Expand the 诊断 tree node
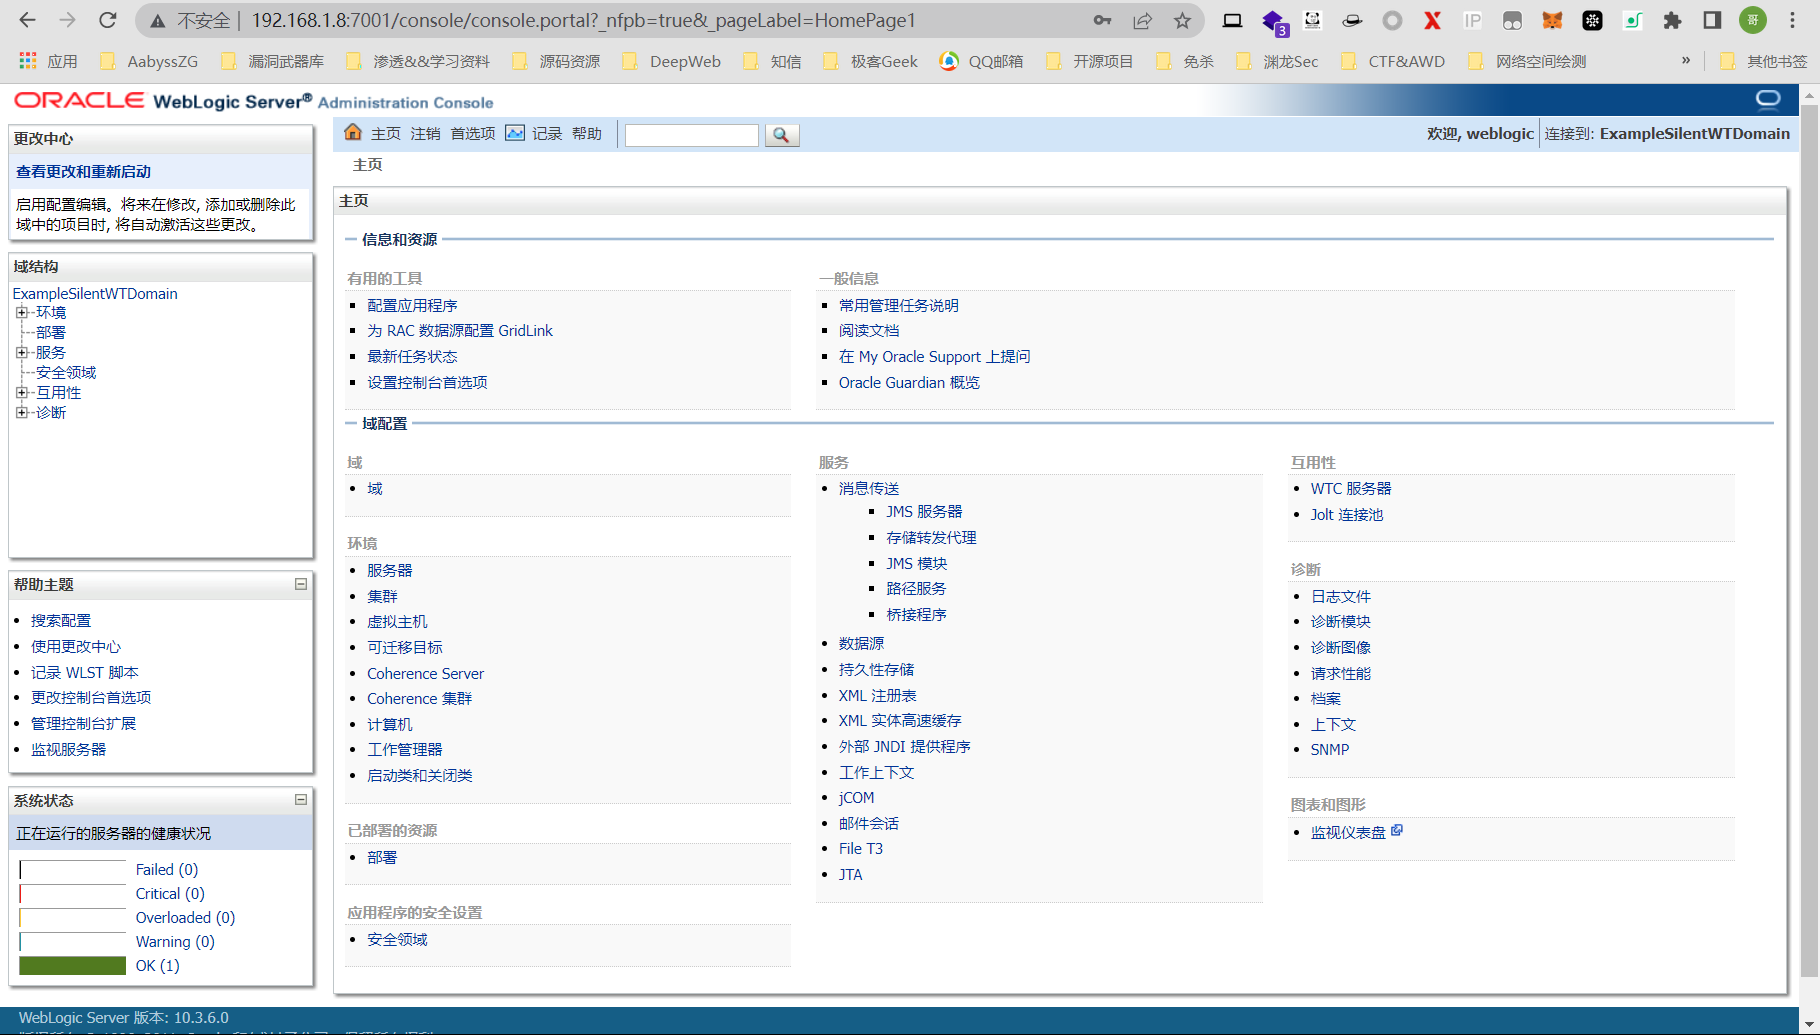1820x1035 pixels. (x=22, y=412)
